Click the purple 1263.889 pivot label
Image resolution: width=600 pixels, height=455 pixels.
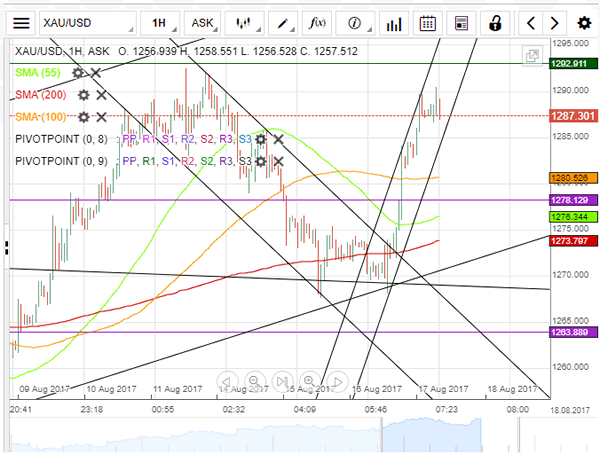coord(573,332)
